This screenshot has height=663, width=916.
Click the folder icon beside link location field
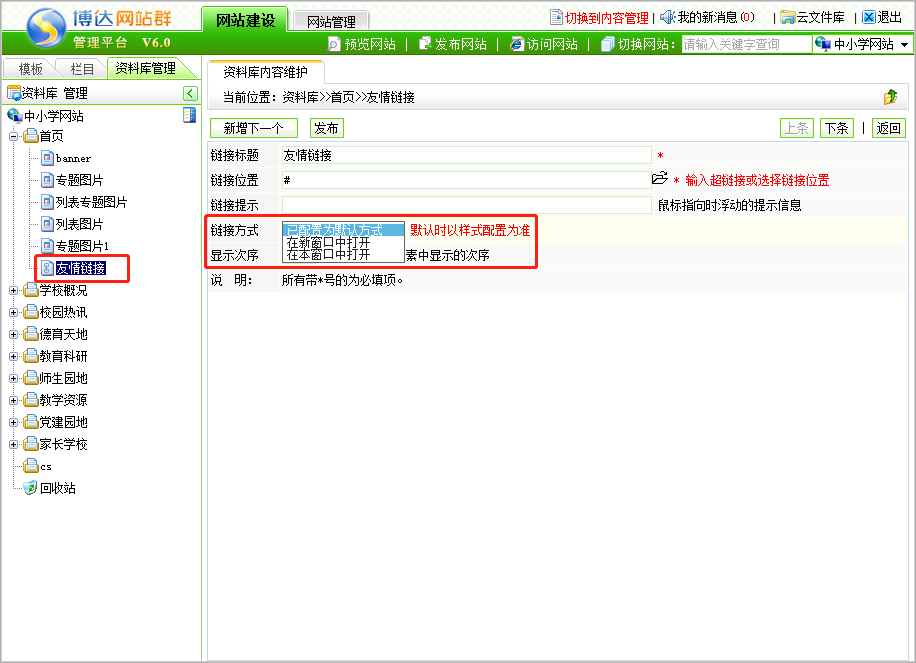pyautogui.click(x=659, y=179)
